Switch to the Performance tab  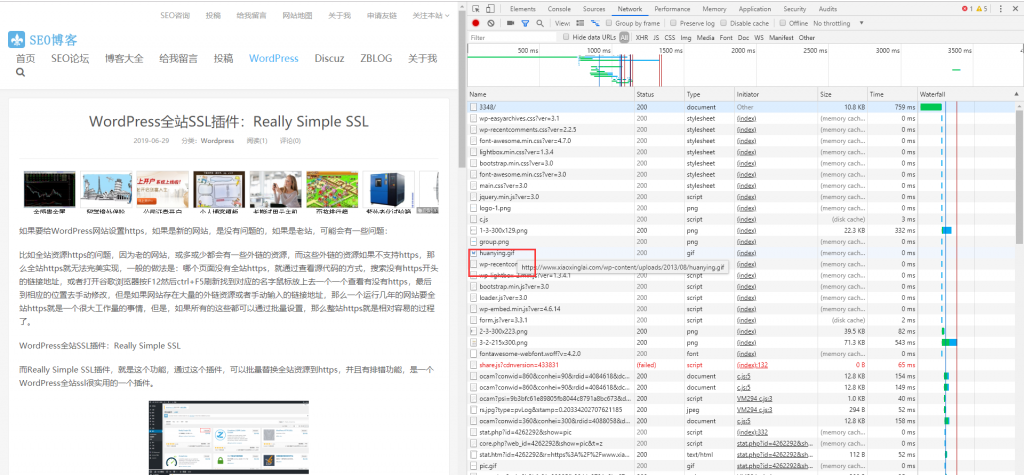coord(673,9)
